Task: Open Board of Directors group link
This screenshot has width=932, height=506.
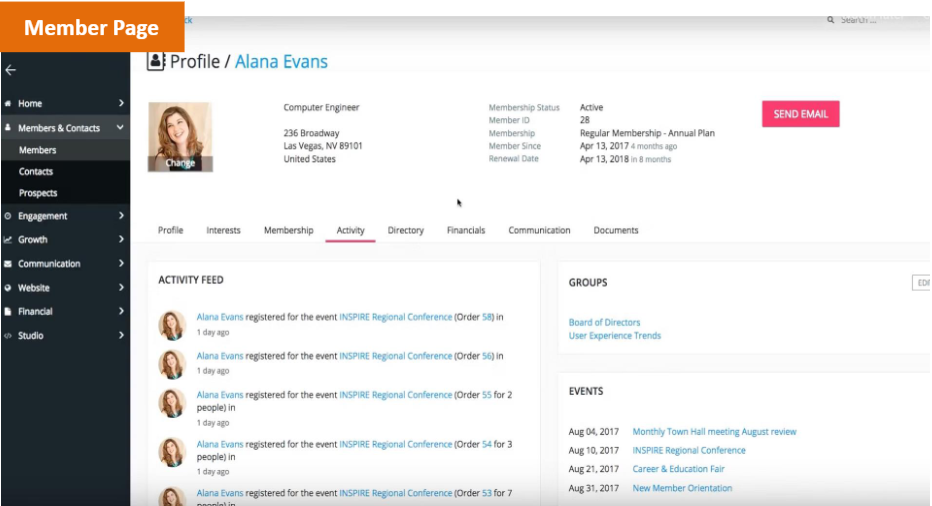Action: point(604,322)
